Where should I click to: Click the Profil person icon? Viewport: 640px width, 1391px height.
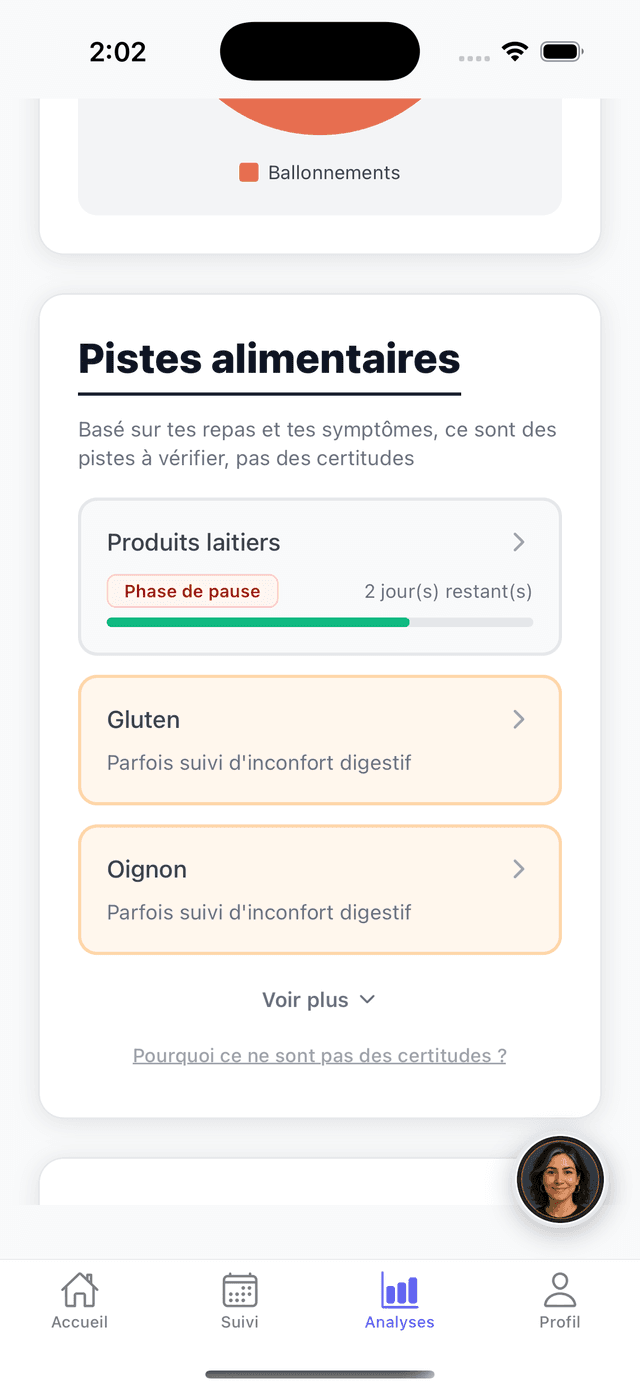tap(559, 1290)
